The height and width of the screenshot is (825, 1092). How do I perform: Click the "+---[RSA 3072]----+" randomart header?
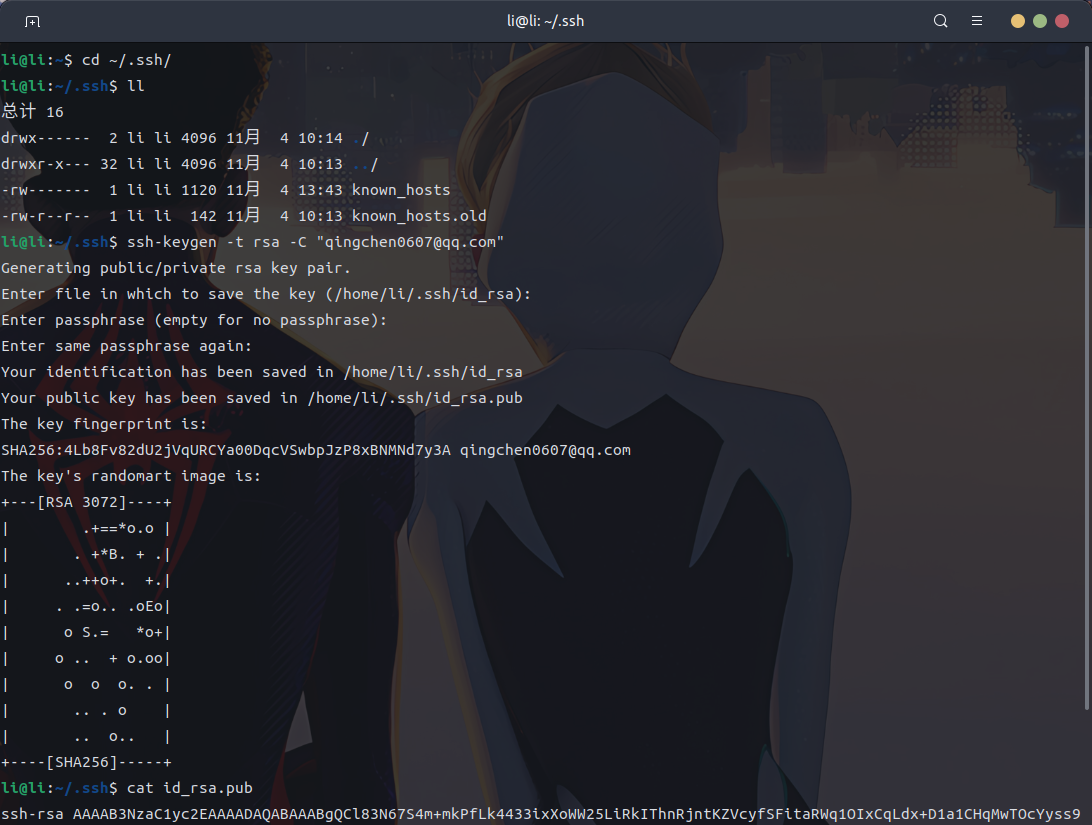click(x=86, y=502)
